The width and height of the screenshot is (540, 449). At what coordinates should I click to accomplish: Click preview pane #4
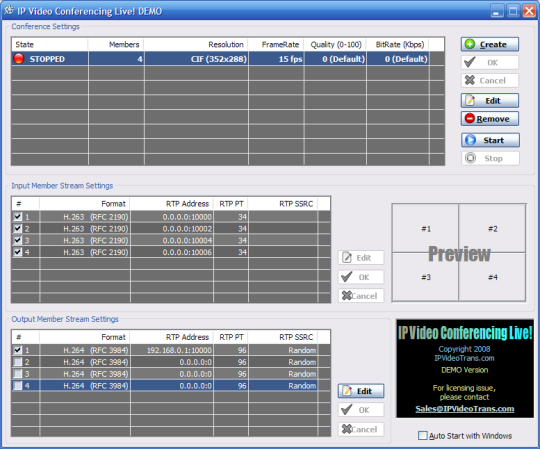click(x=492, y=277)
